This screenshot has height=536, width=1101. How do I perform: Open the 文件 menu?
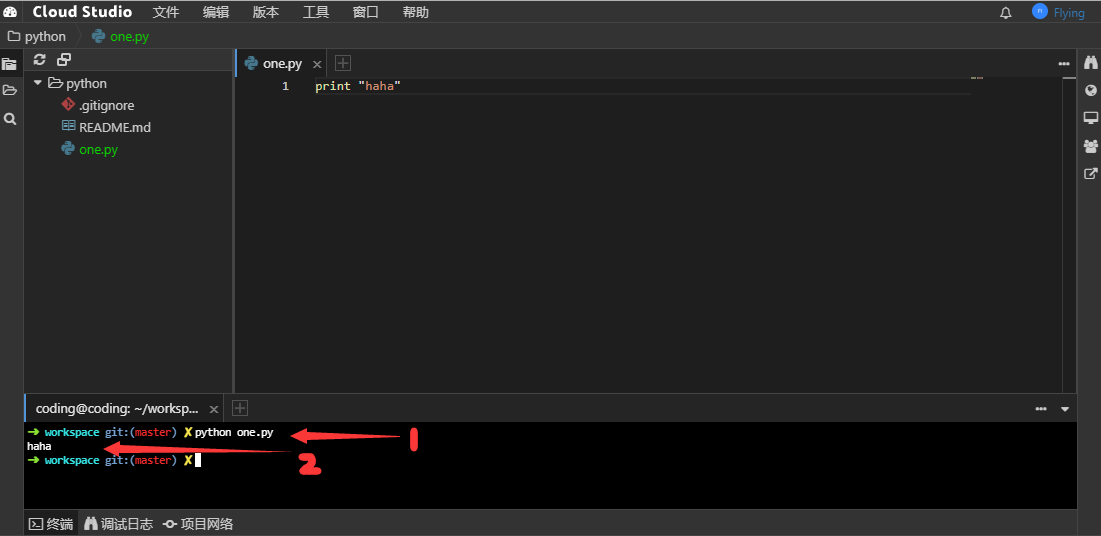[x=166, y=12]
